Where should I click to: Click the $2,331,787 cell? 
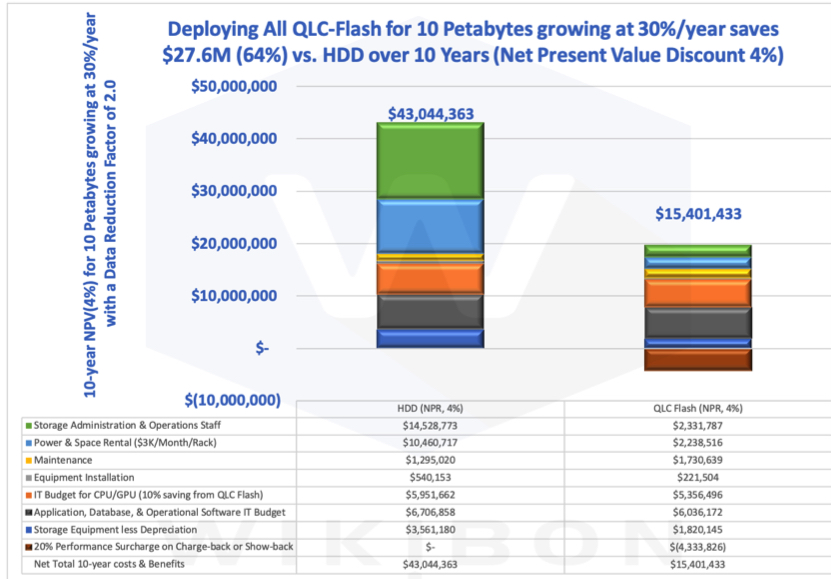point(698,426)
